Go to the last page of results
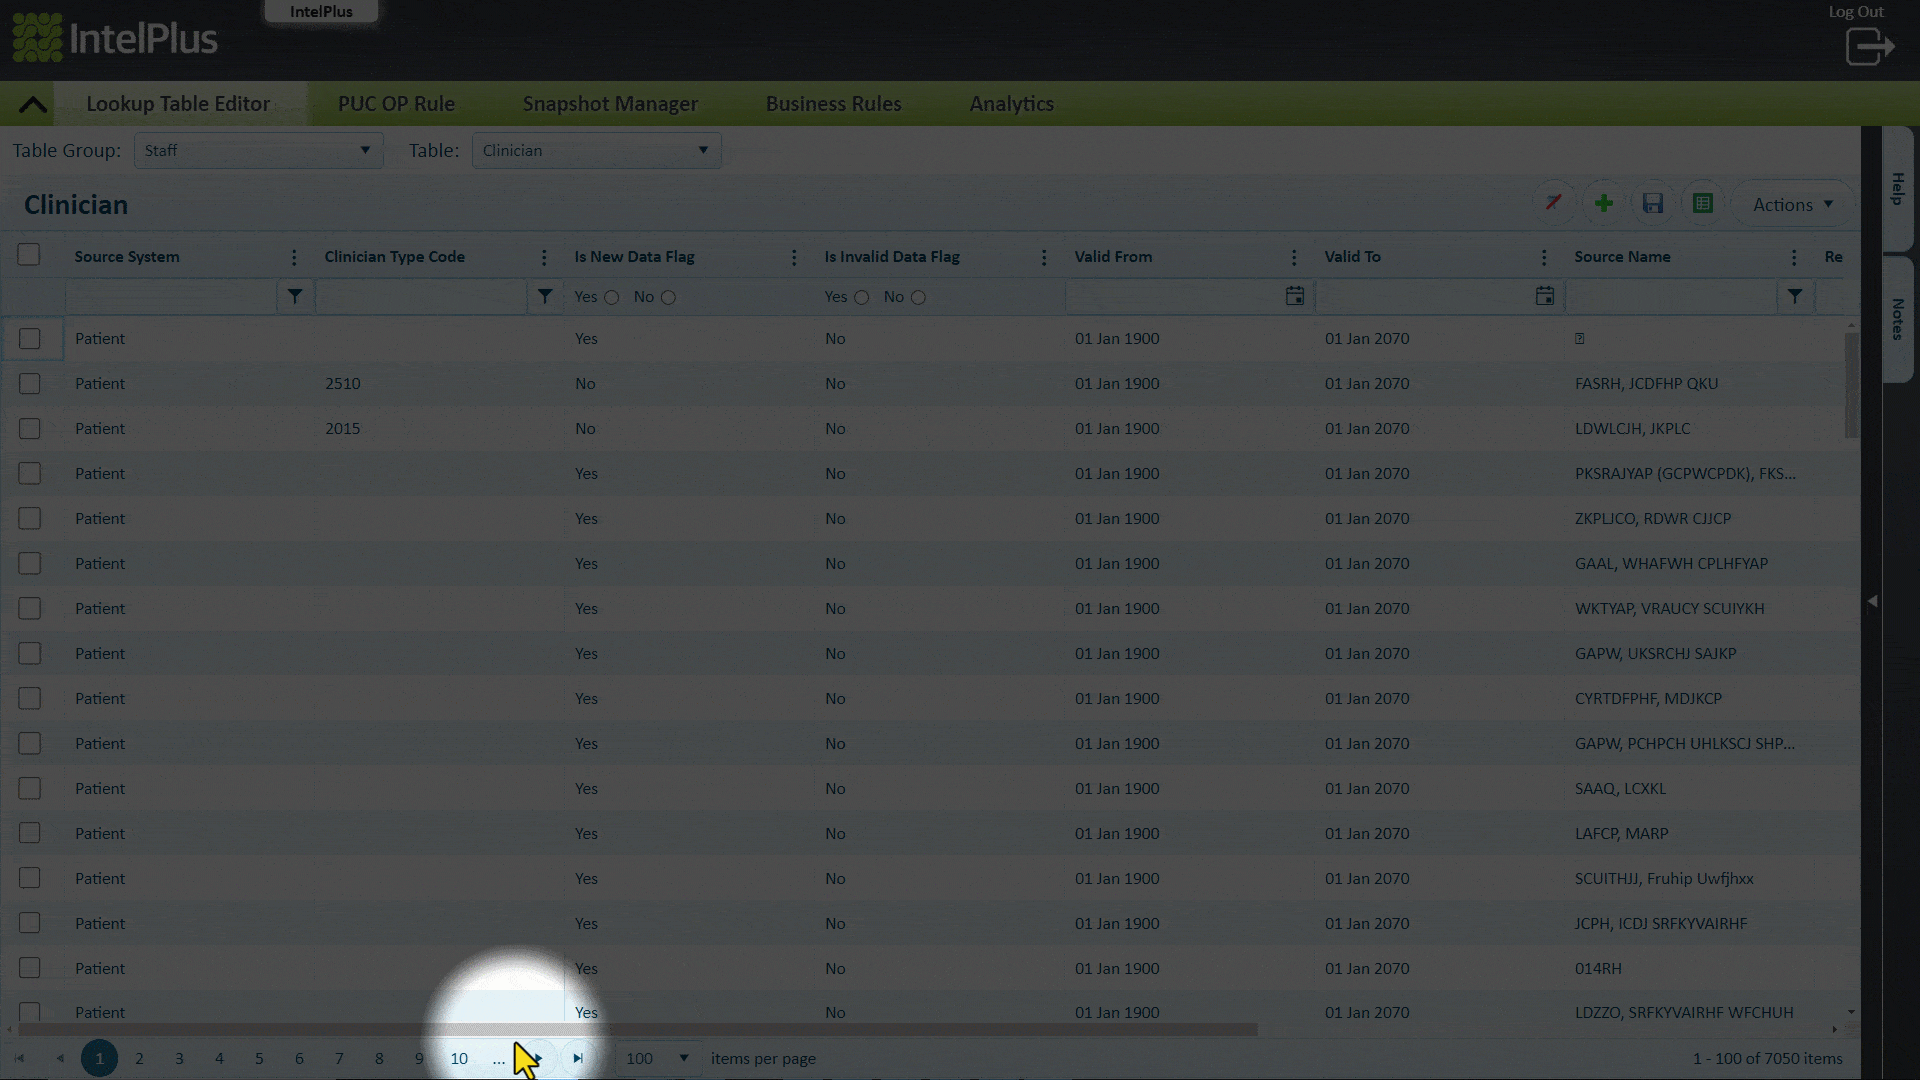The width and height of the screenshot is (1920, 1080). pos(578,1058)
